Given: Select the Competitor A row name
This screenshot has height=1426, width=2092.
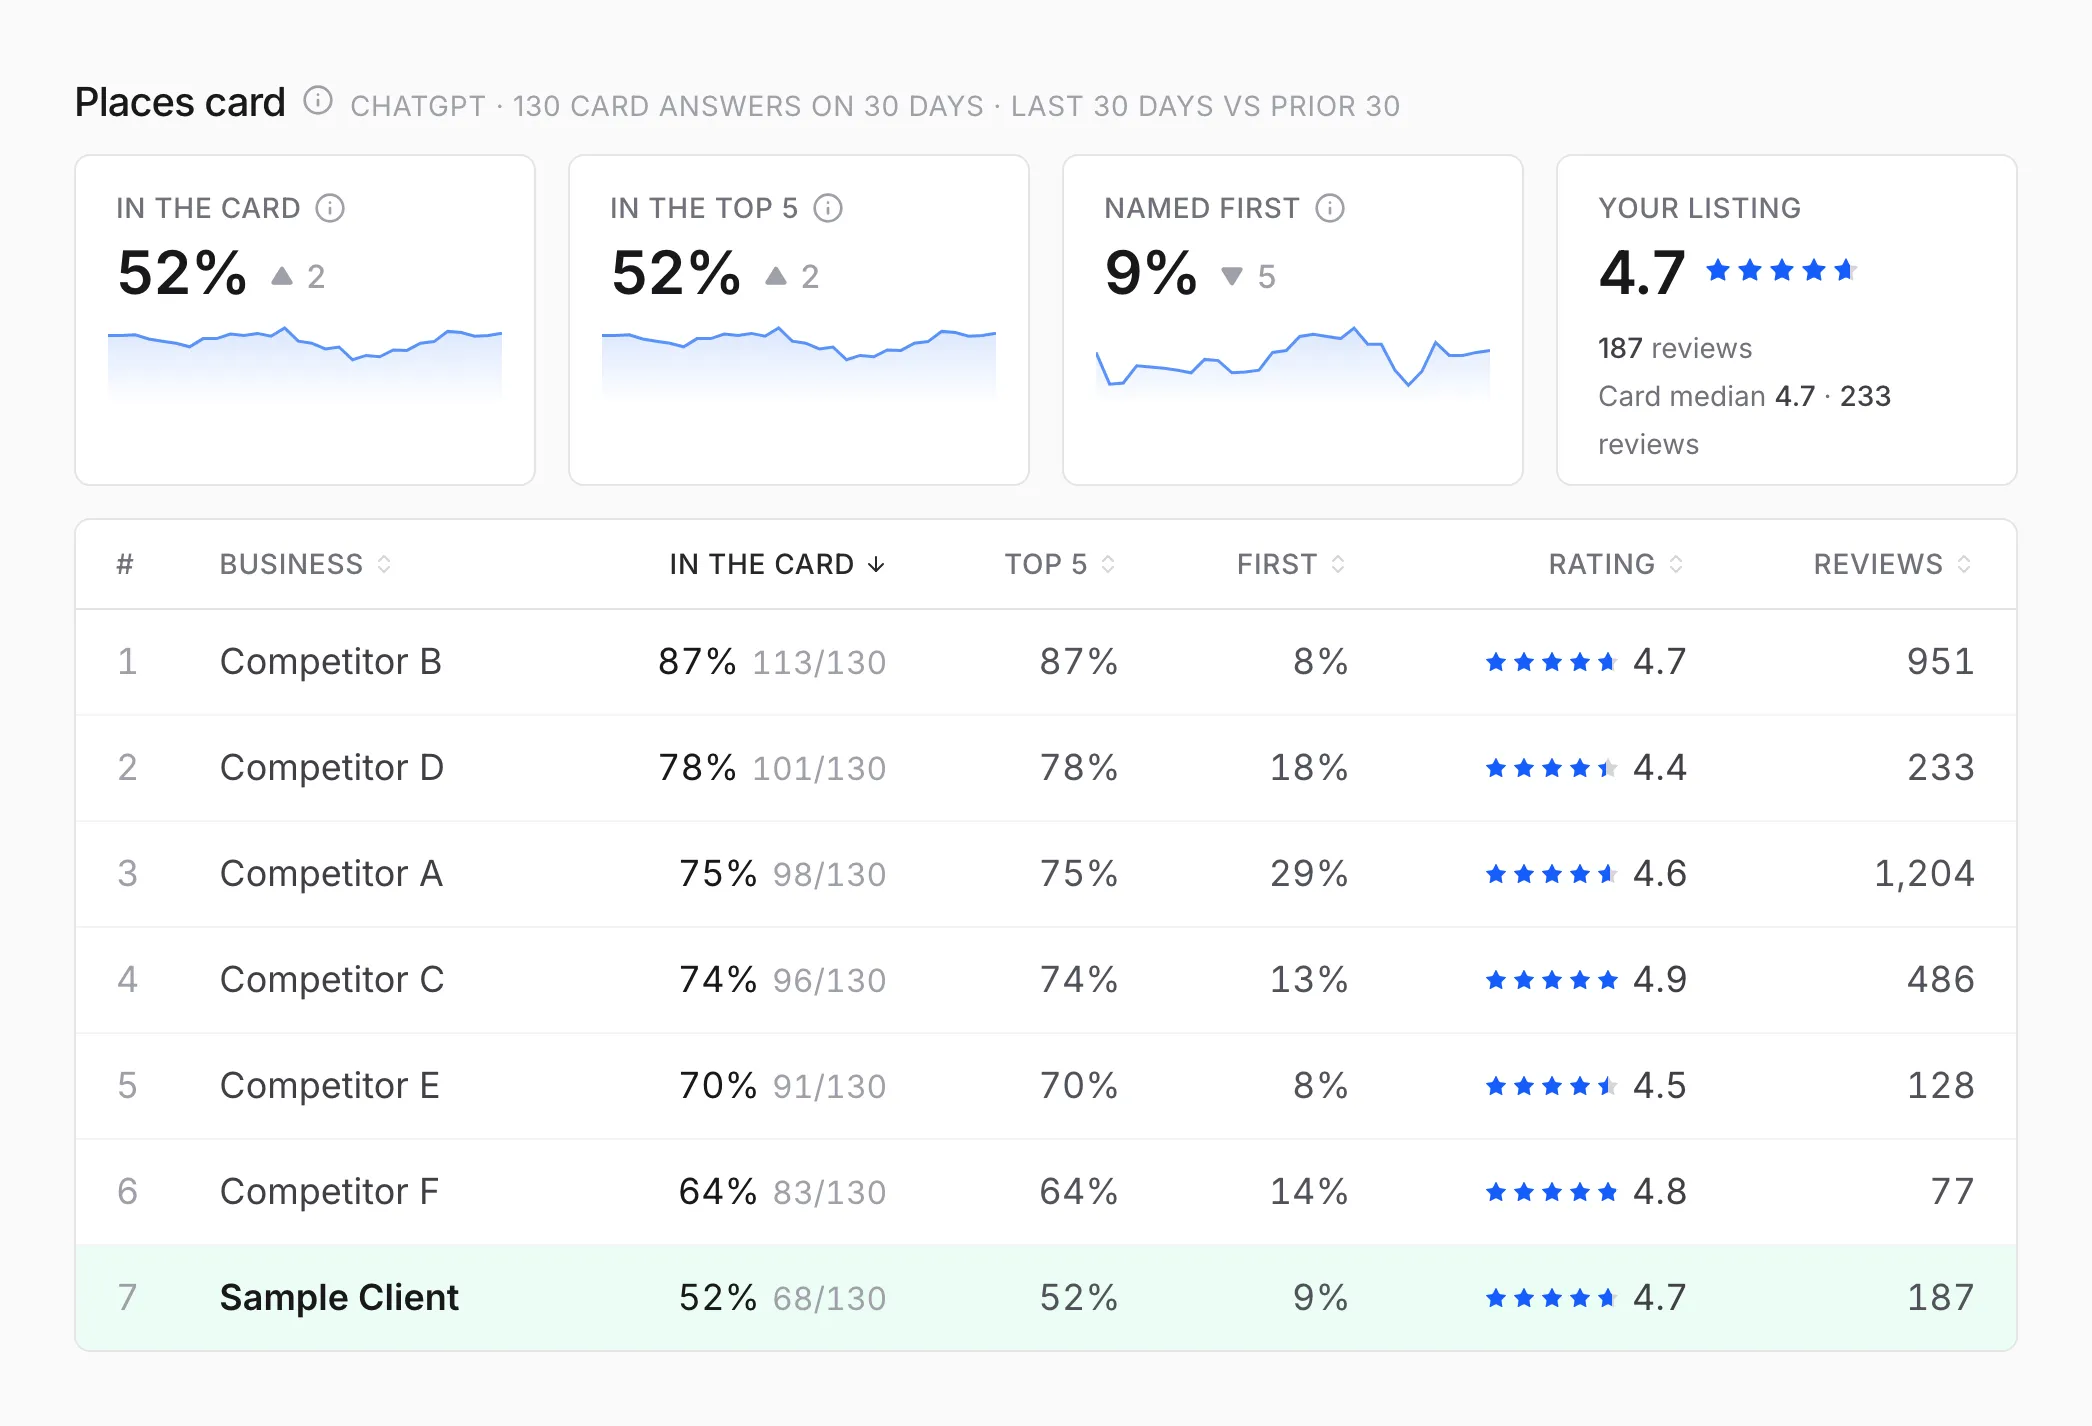Looking at the screenshot, I should [331, 874].
